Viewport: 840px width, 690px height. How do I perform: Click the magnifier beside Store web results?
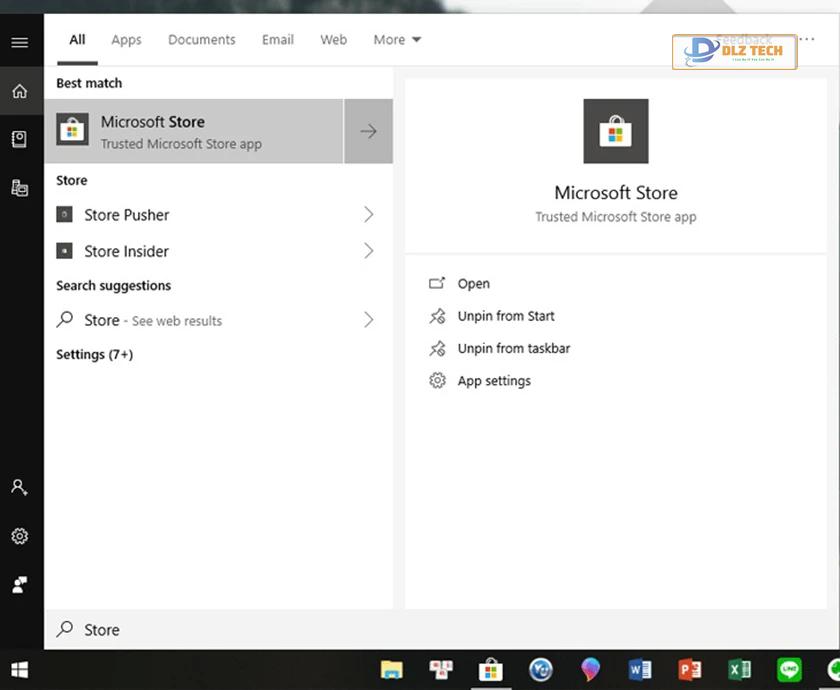point(65,320)
